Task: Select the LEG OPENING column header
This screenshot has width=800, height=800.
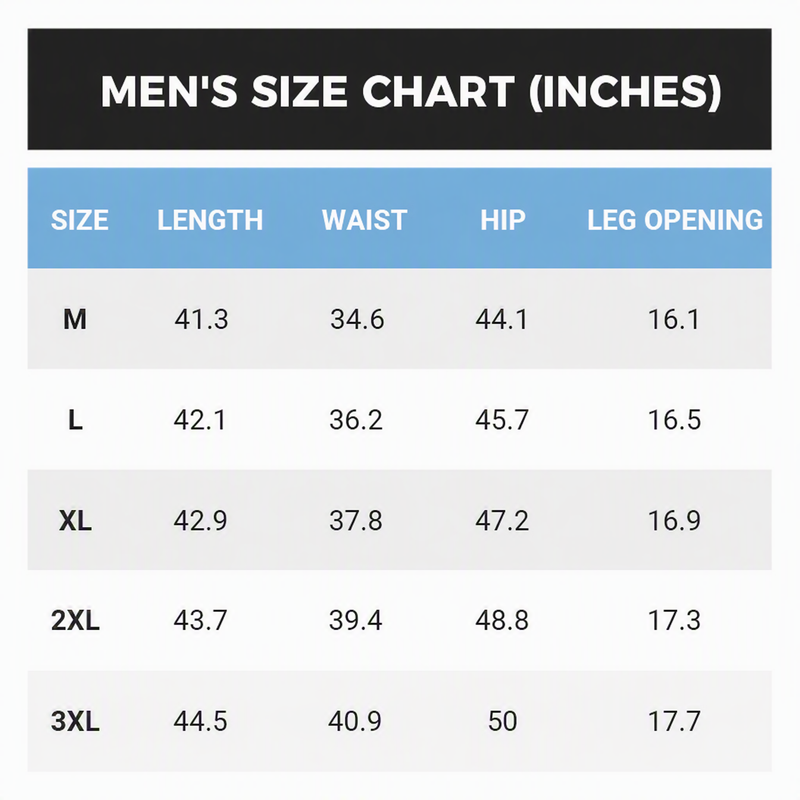Action: pyautogui.click(x=675, y=220)
